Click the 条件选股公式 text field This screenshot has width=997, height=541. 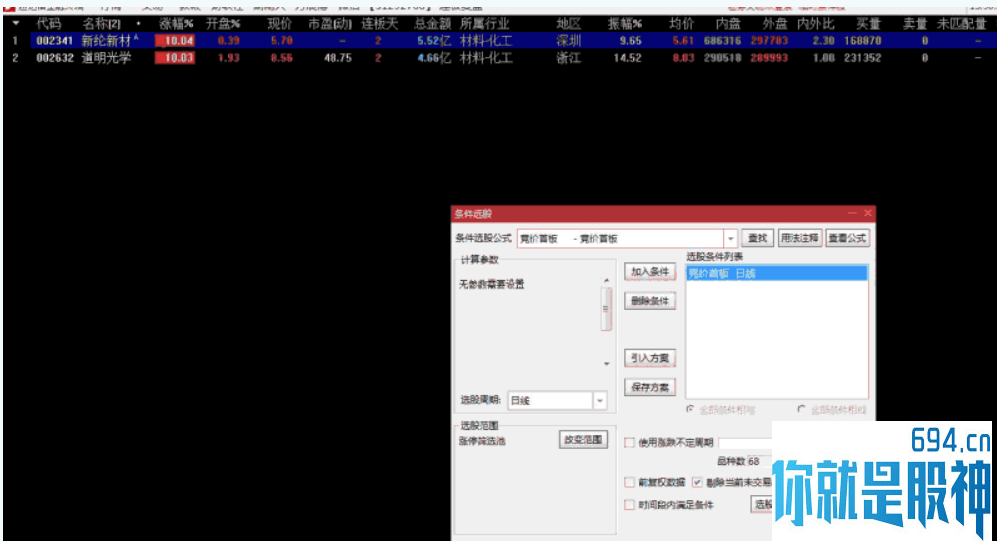tap(621, 238)
